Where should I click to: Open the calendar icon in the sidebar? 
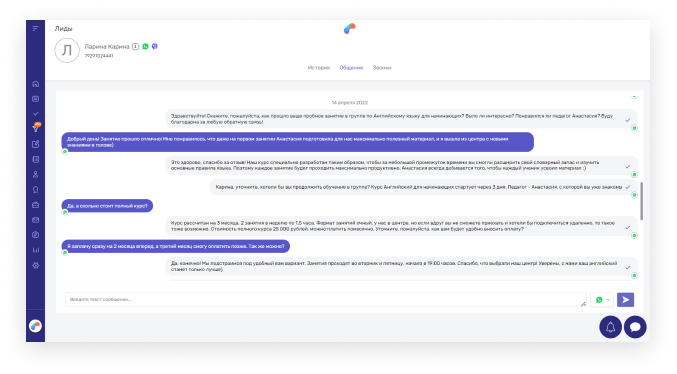point(35,99)
